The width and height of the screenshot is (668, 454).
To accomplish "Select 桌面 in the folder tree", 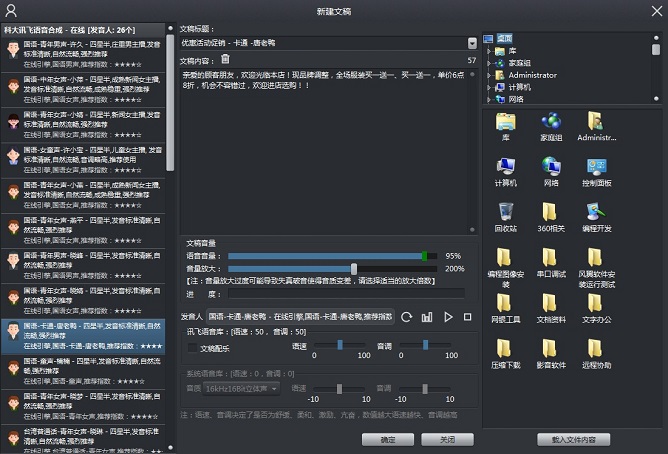I will pyautogui.click(x=504, y=38).
